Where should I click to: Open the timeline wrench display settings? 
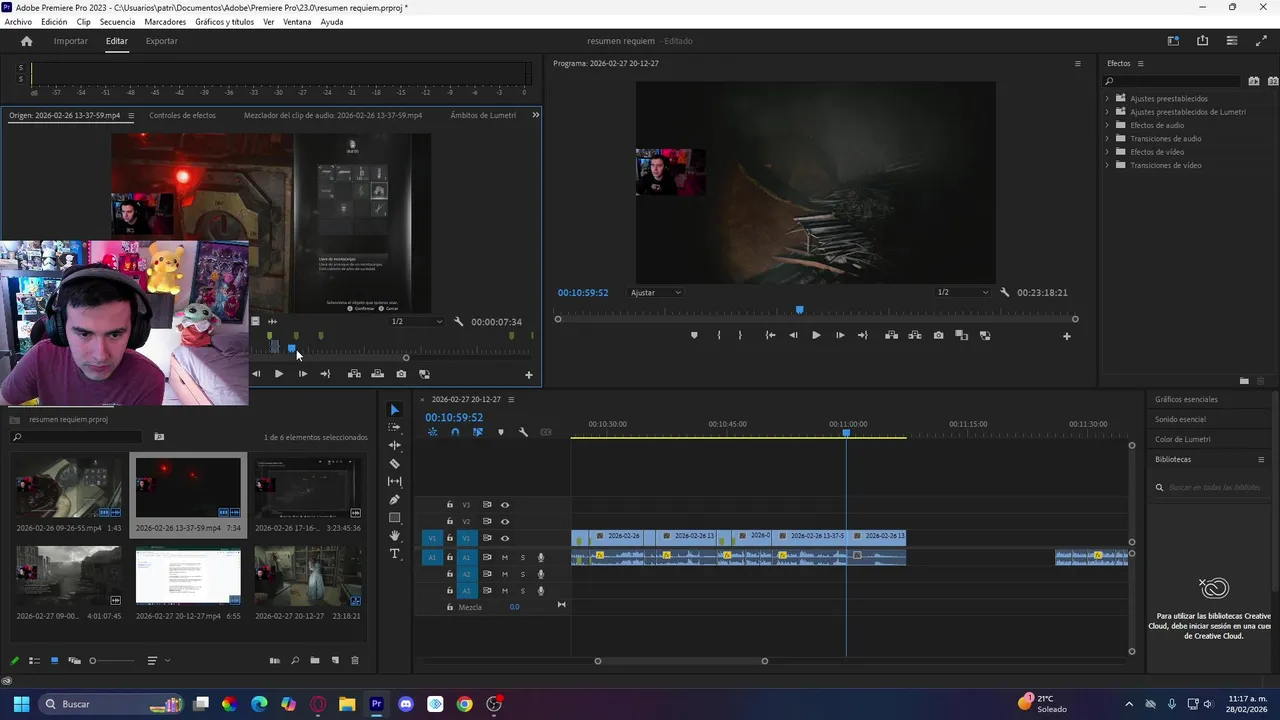[523, 432]
